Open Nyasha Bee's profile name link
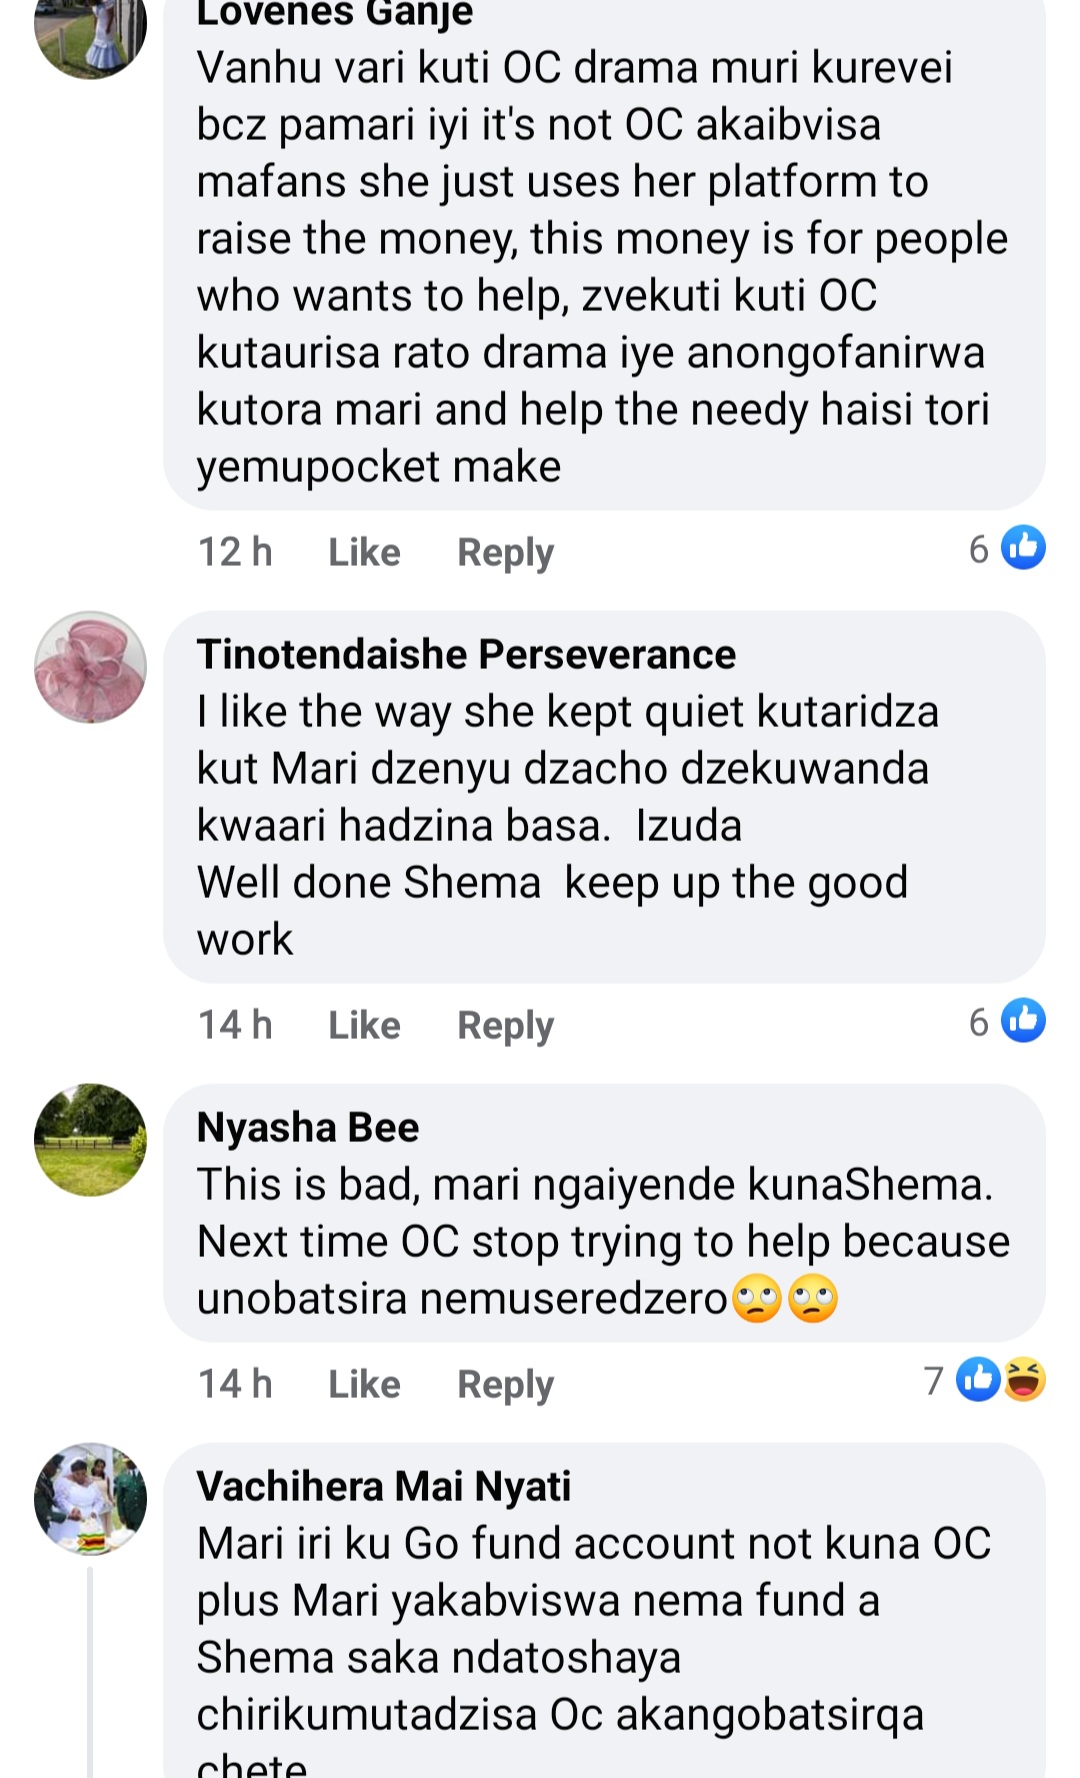The width and height of the screenshot is (1080, 1778). click(308, 1127)
